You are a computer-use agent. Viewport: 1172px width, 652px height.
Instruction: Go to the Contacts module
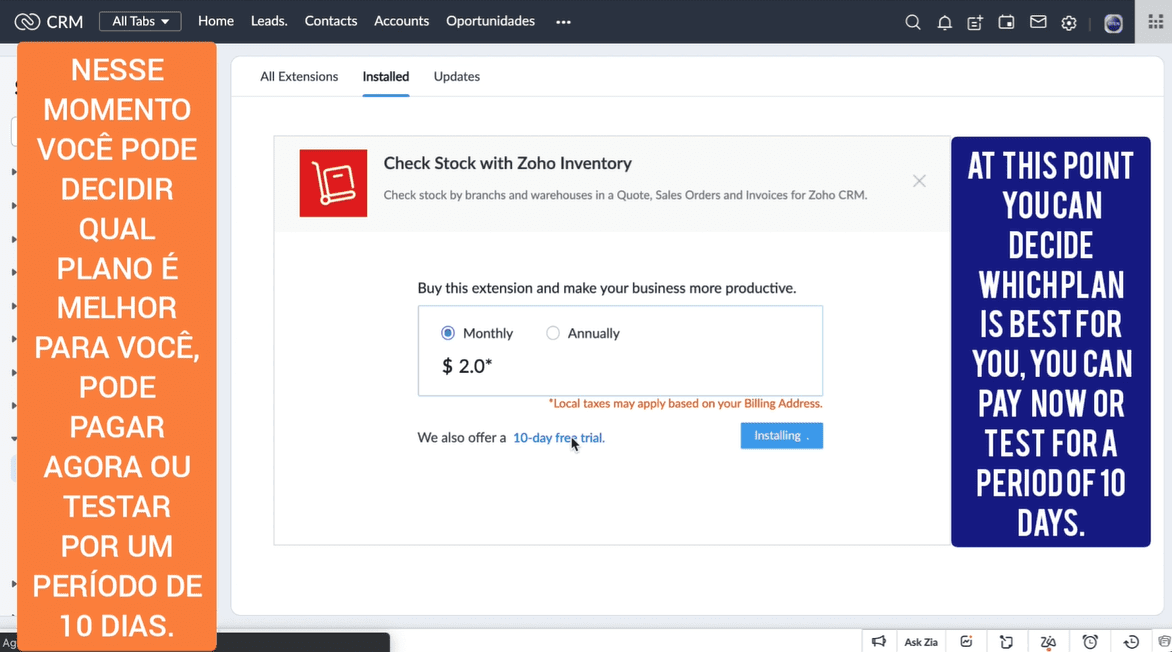tap(330, 21)
